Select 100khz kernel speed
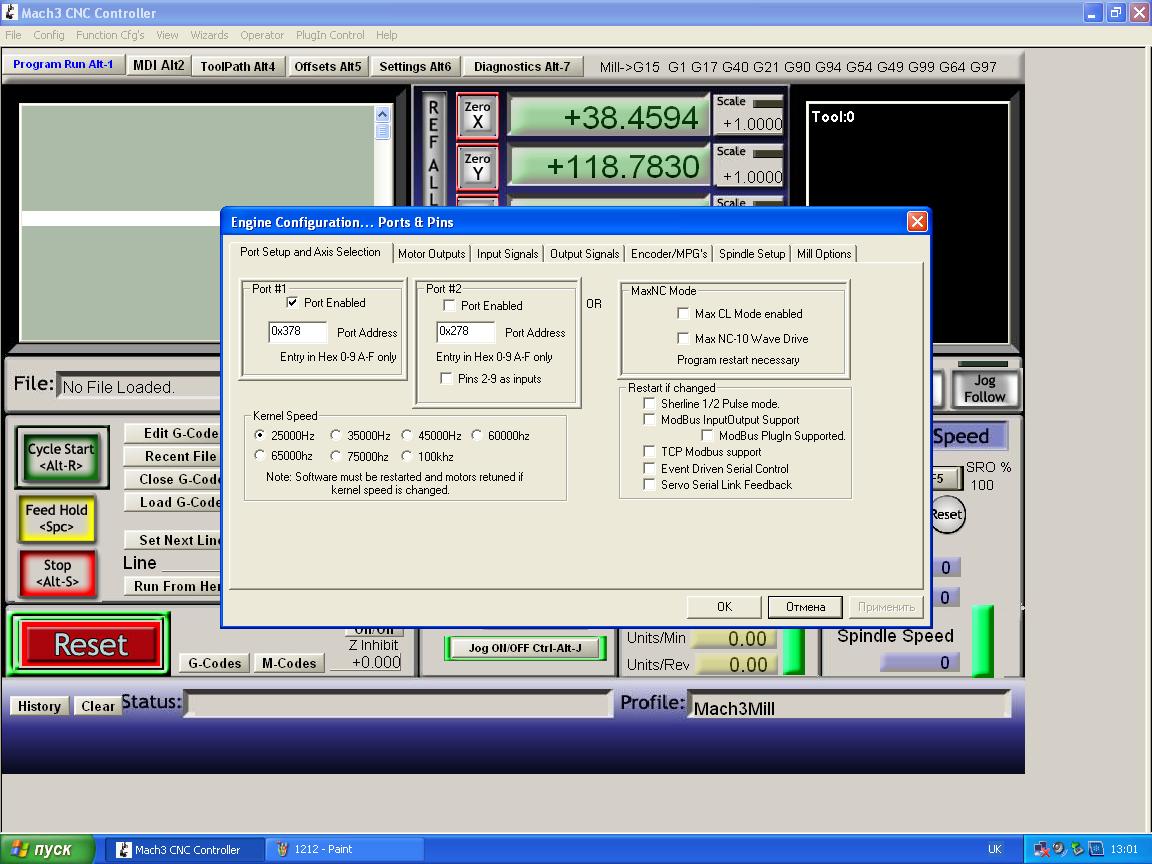Screen dimensions: 1152x864 406,456
